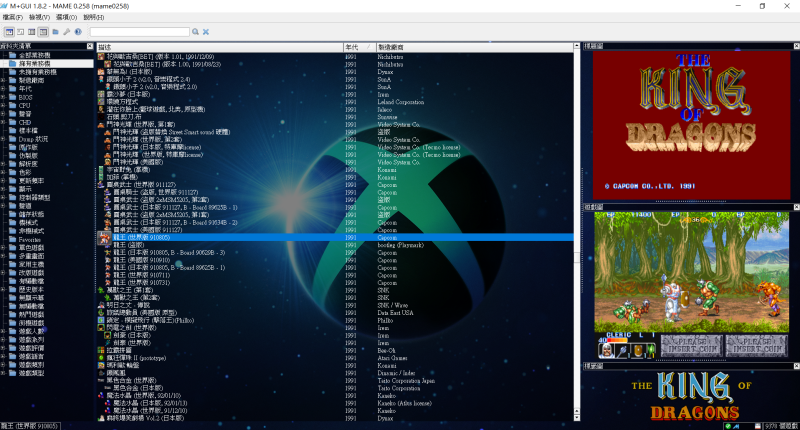This screenshot has width=800, height=430.
Task: Click the blue folder icon in toolbar
Action: (x=56, y=32)
